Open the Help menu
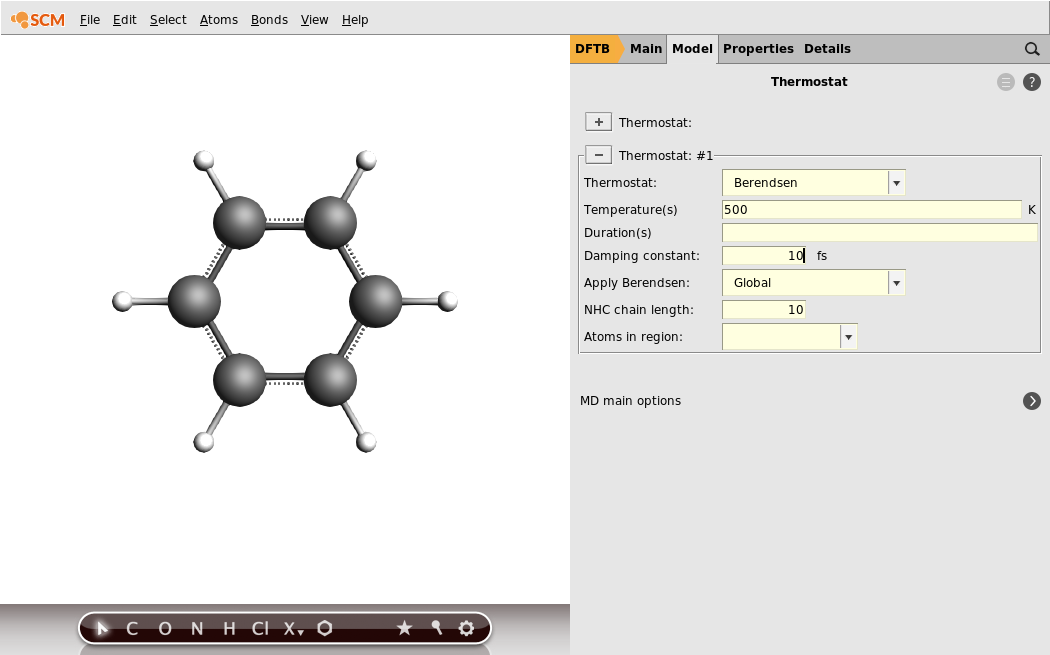Screen dimensions: 1050x655 point(355,19)
